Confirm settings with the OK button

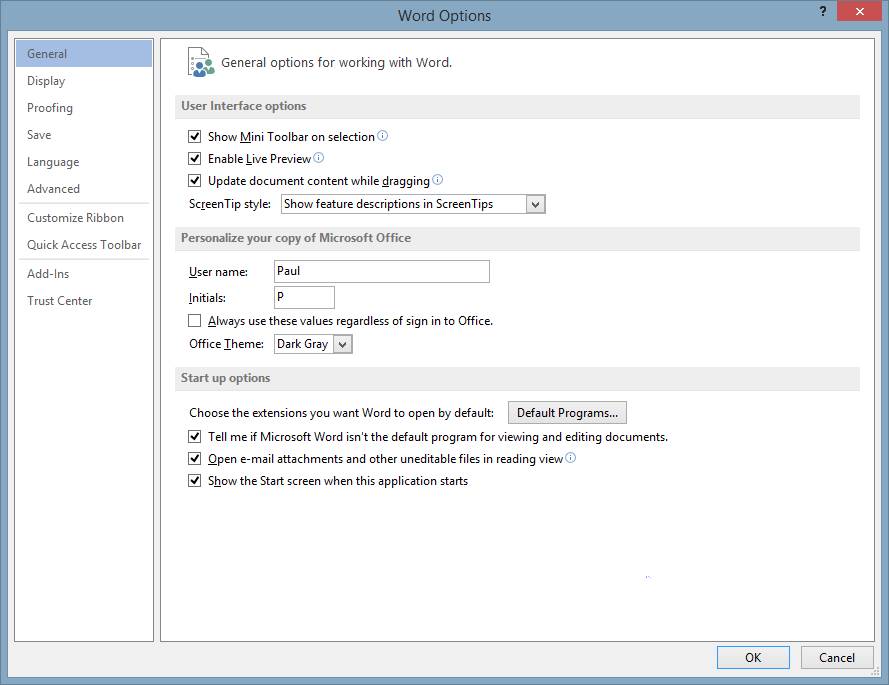click(x=752, y=657)
